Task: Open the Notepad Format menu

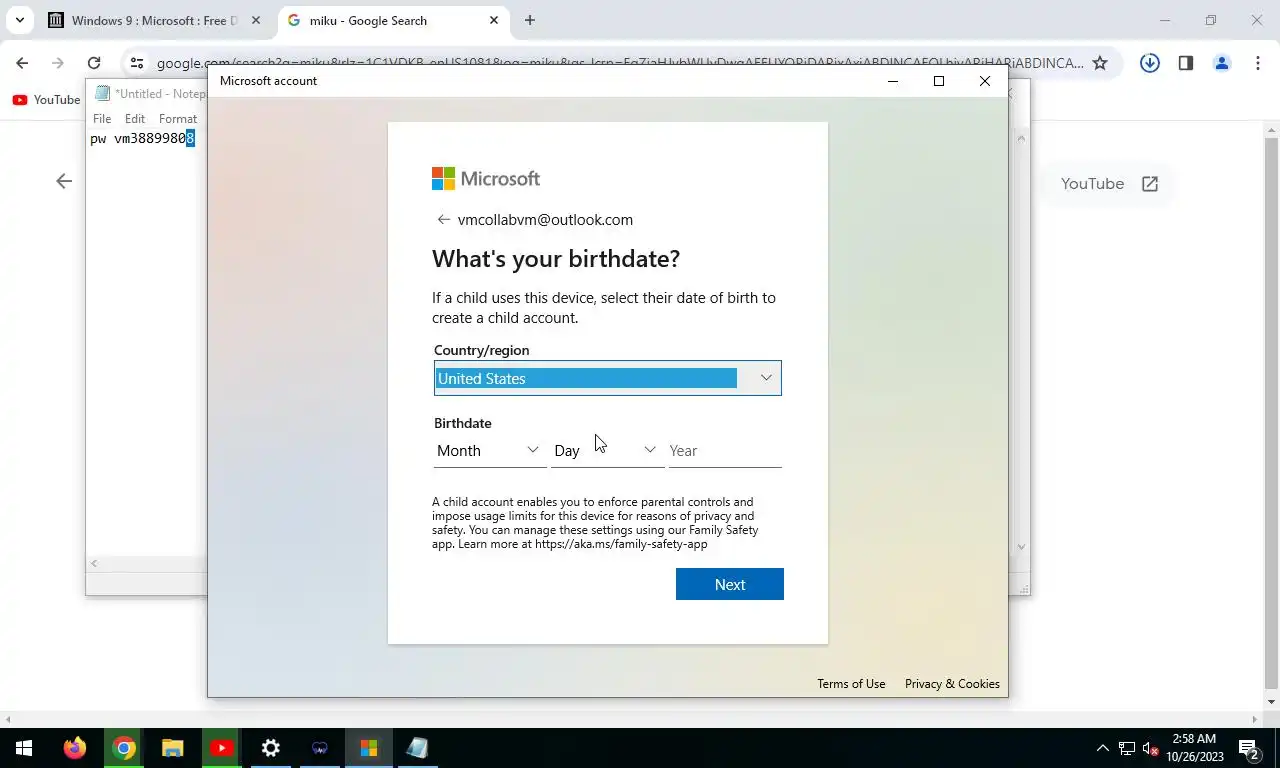Action: [x=178, y=118]
